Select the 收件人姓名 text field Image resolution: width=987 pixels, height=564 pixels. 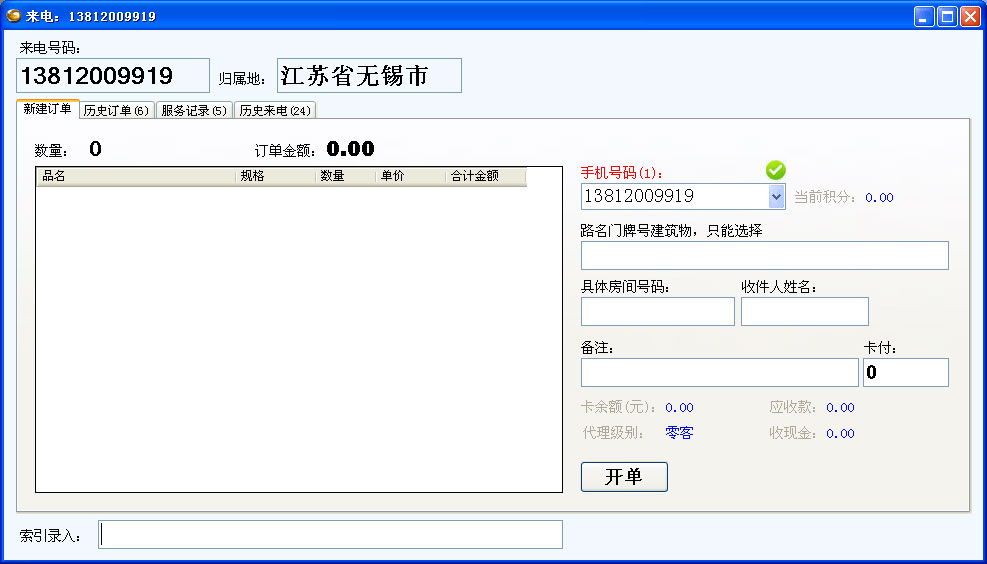tap(804, 312)
